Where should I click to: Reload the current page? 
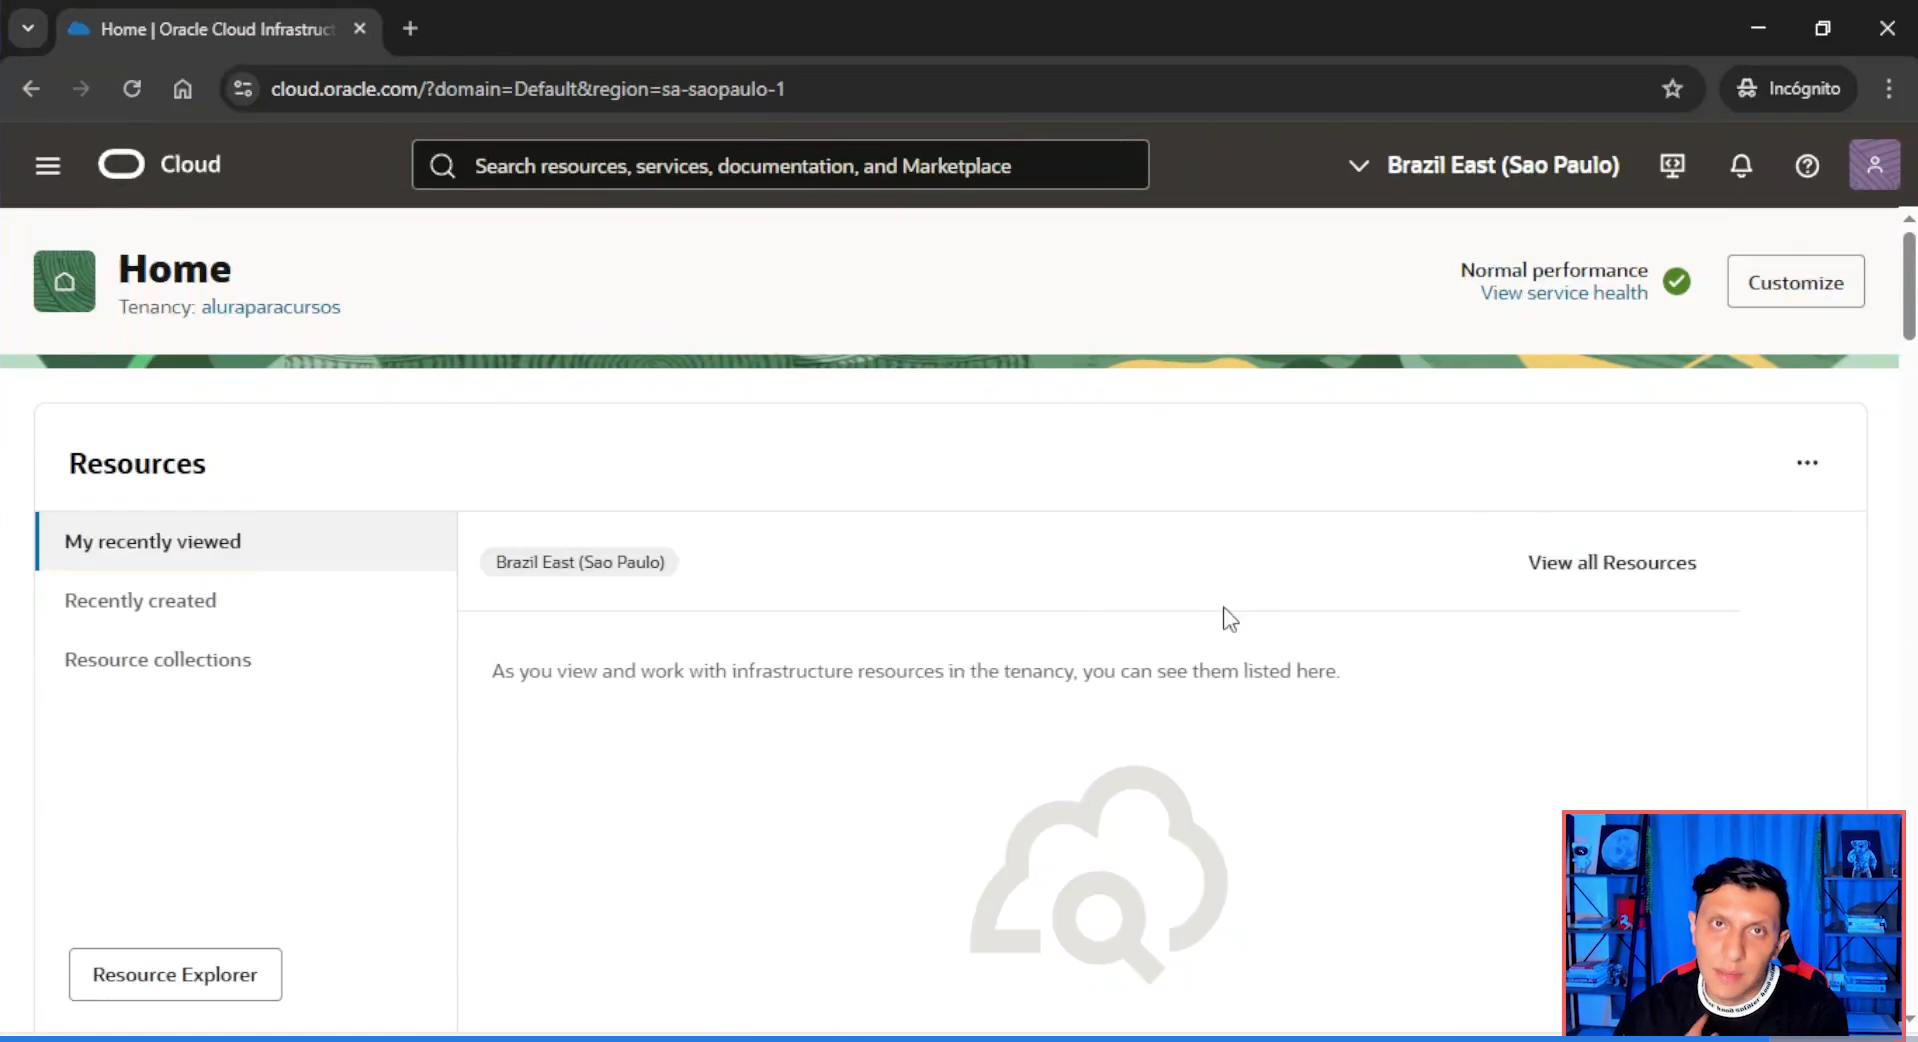[132, 89]
